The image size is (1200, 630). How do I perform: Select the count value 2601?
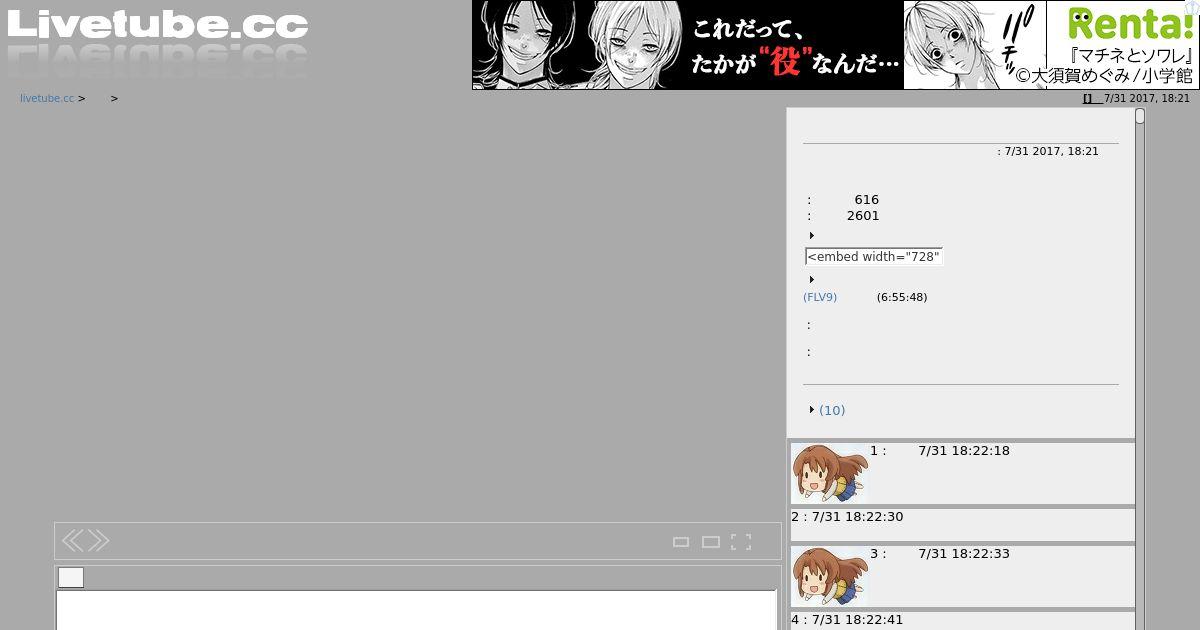tap(863, 216)
